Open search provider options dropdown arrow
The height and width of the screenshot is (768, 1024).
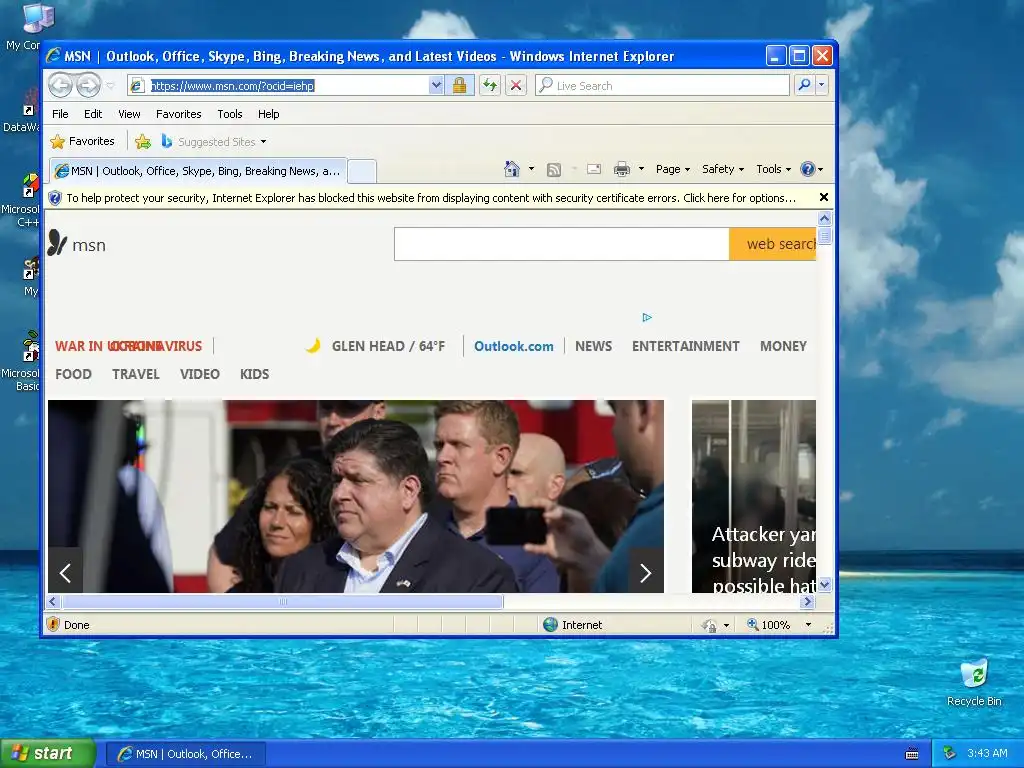822,85
